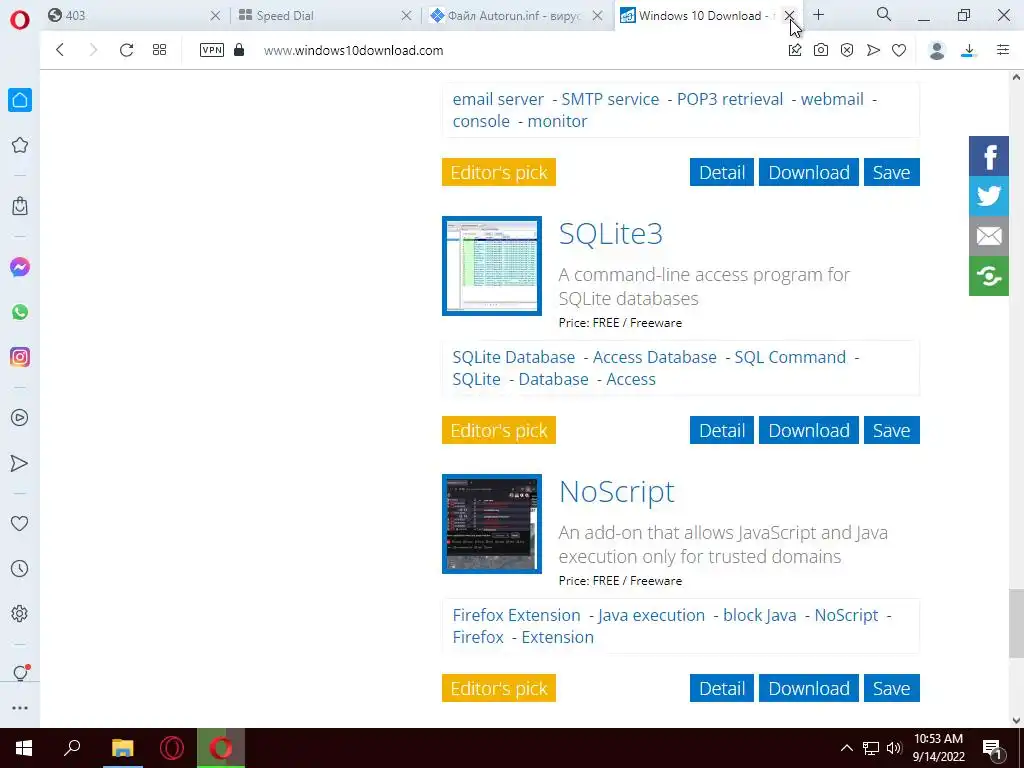
Task: Follow the Firefox Extension tag link
Action: tap(516, 615)
